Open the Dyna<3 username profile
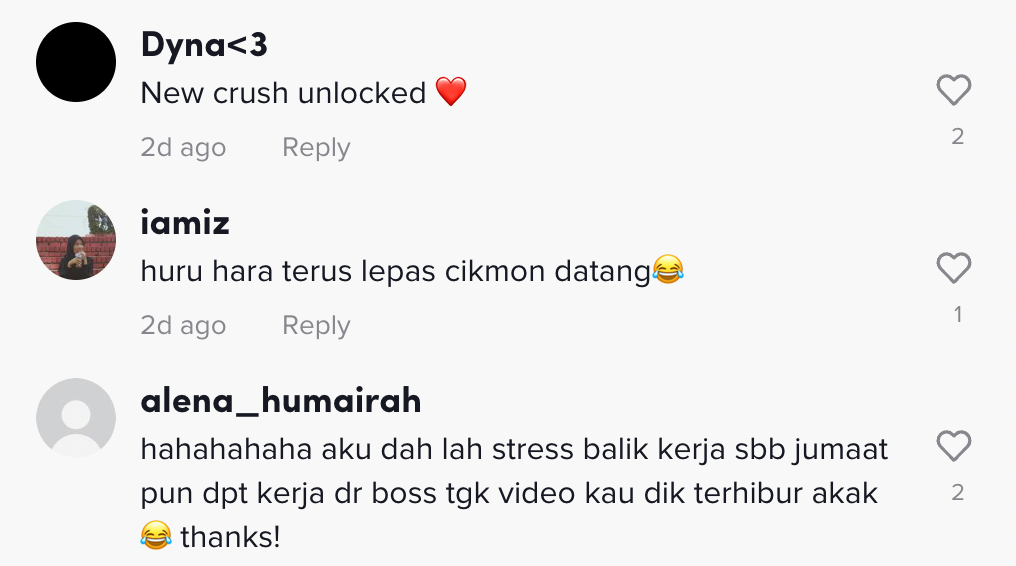 pos(204,45)
